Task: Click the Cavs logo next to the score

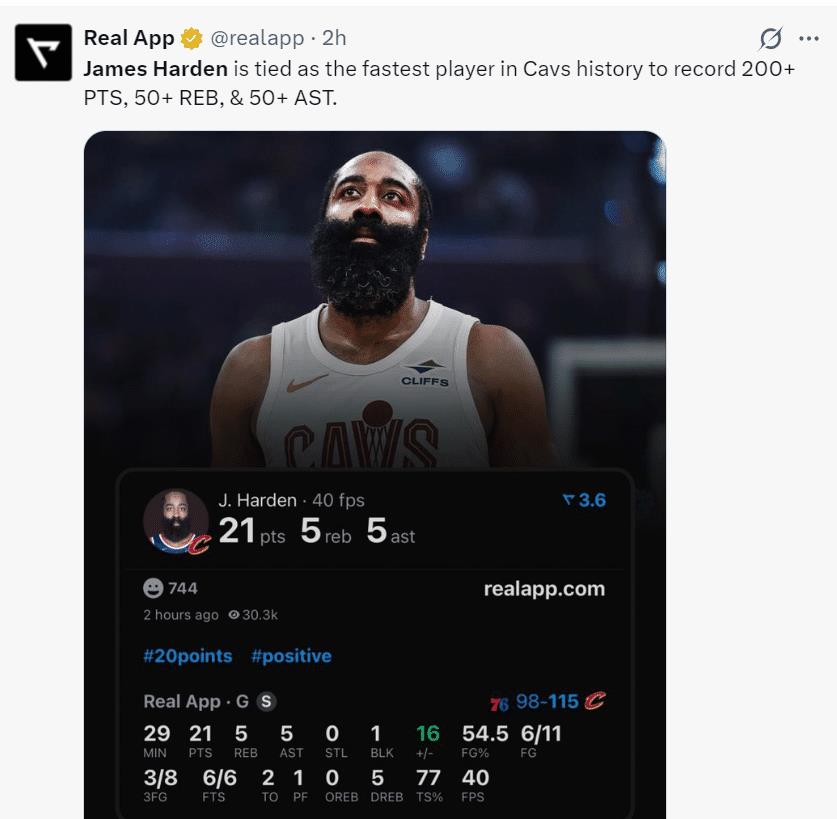Action: 595,701
